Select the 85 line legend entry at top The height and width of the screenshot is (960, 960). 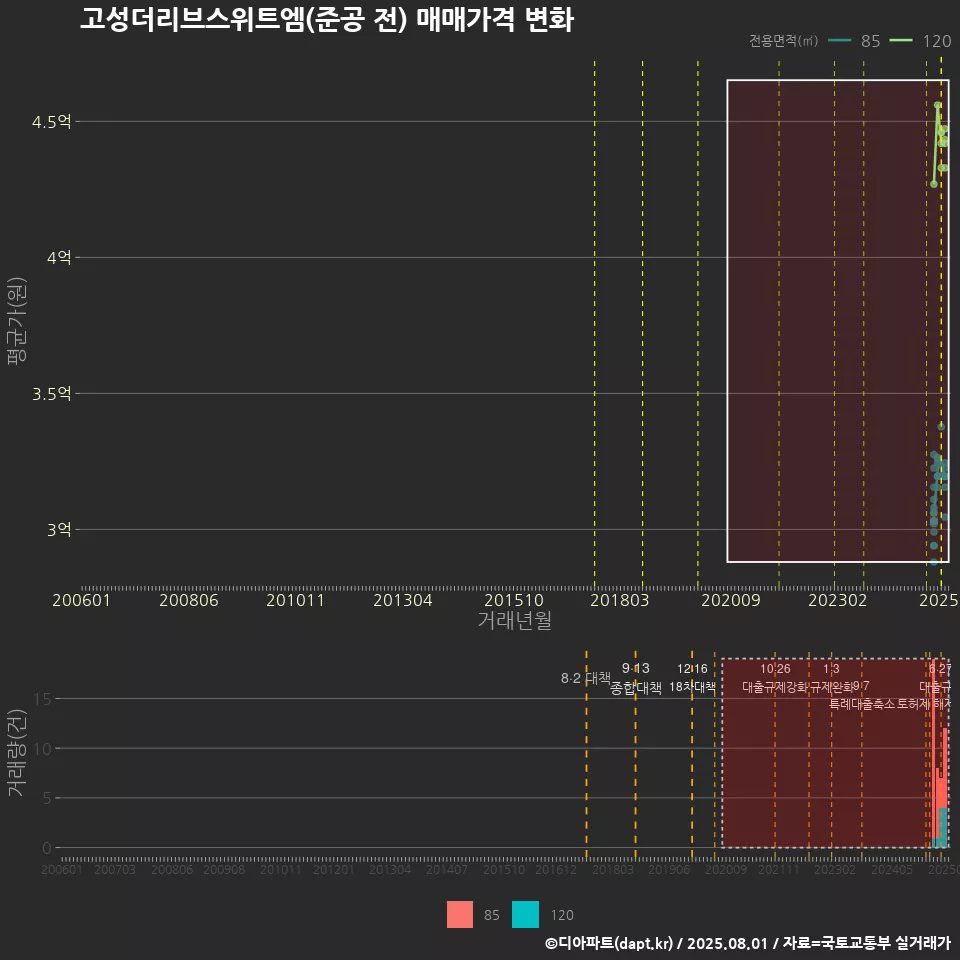pos(854,41)
